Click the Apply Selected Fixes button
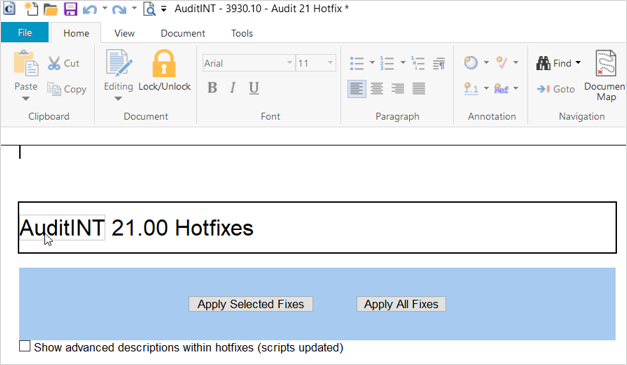This screenshot has width=627, height=365. [251, 304]
